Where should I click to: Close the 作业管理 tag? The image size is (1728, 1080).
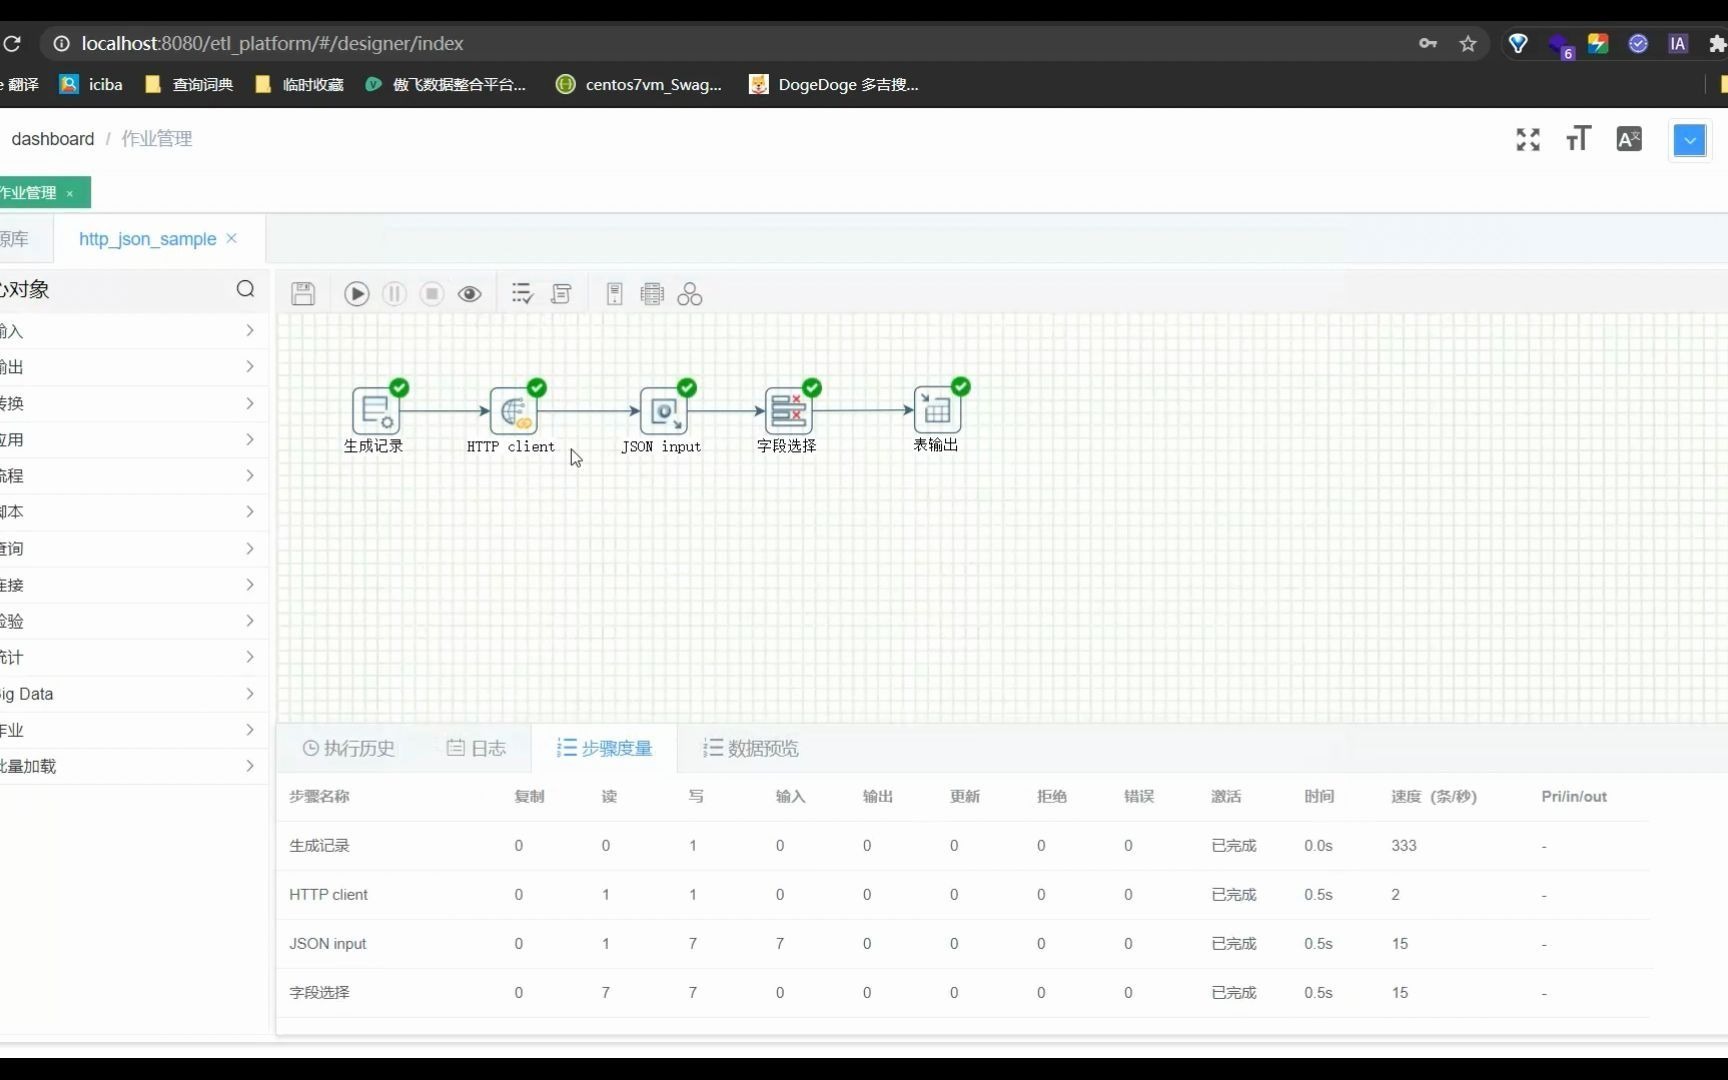coord(70,193)
